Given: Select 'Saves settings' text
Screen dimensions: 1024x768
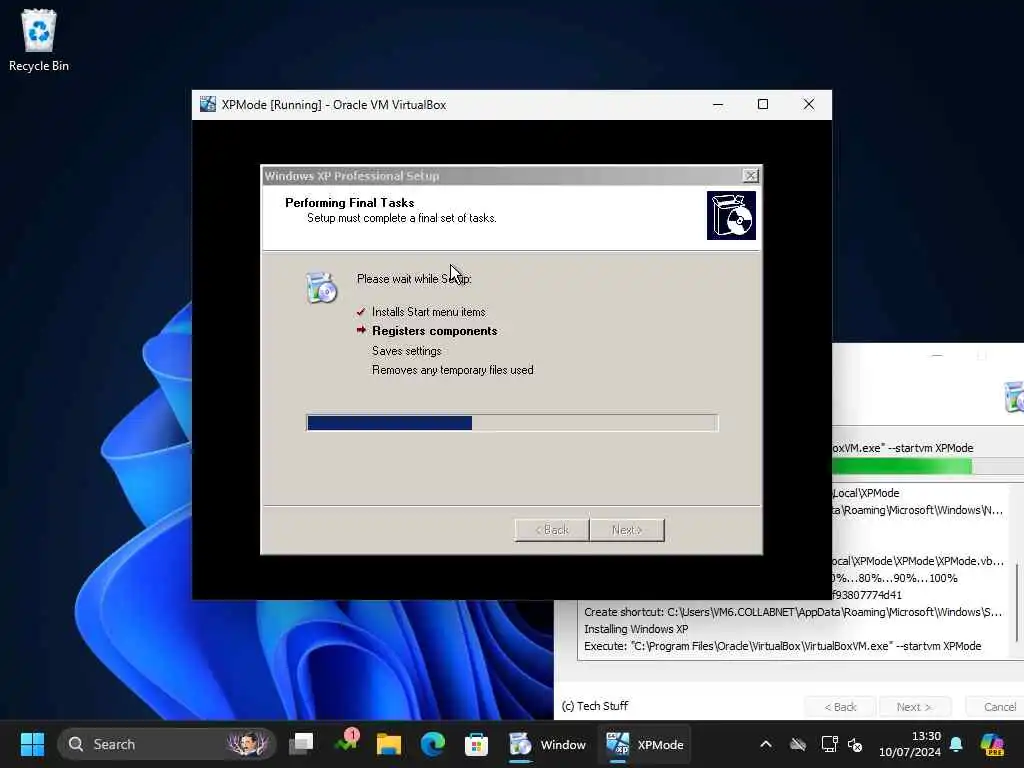Looking at the screenshot, I should pos(406,351).
